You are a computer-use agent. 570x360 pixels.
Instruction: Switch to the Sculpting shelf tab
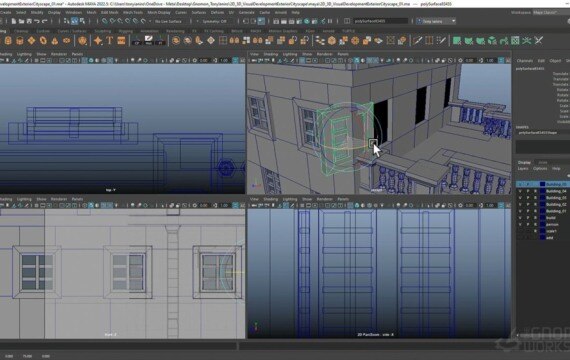[x=103, y=31]
